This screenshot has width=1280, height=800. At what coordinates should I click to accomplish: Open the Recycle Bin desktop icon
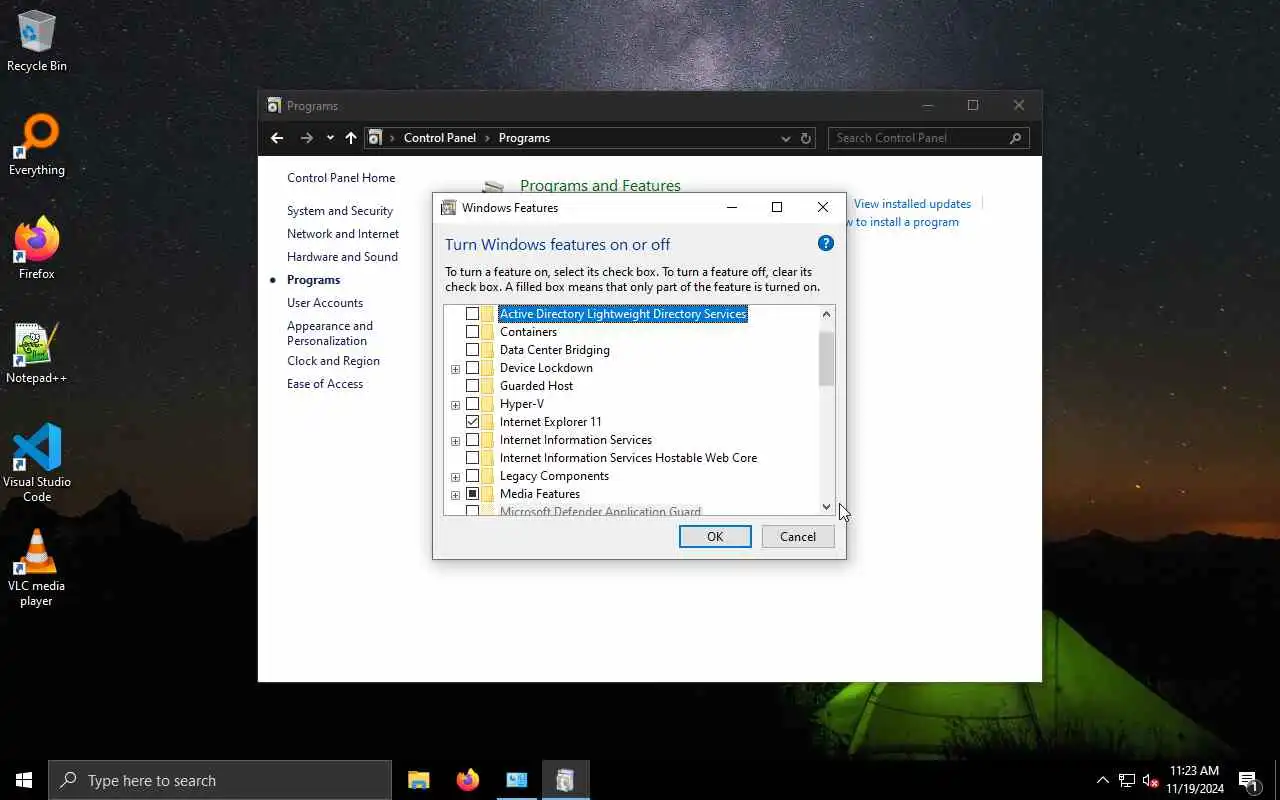point(37,41)
